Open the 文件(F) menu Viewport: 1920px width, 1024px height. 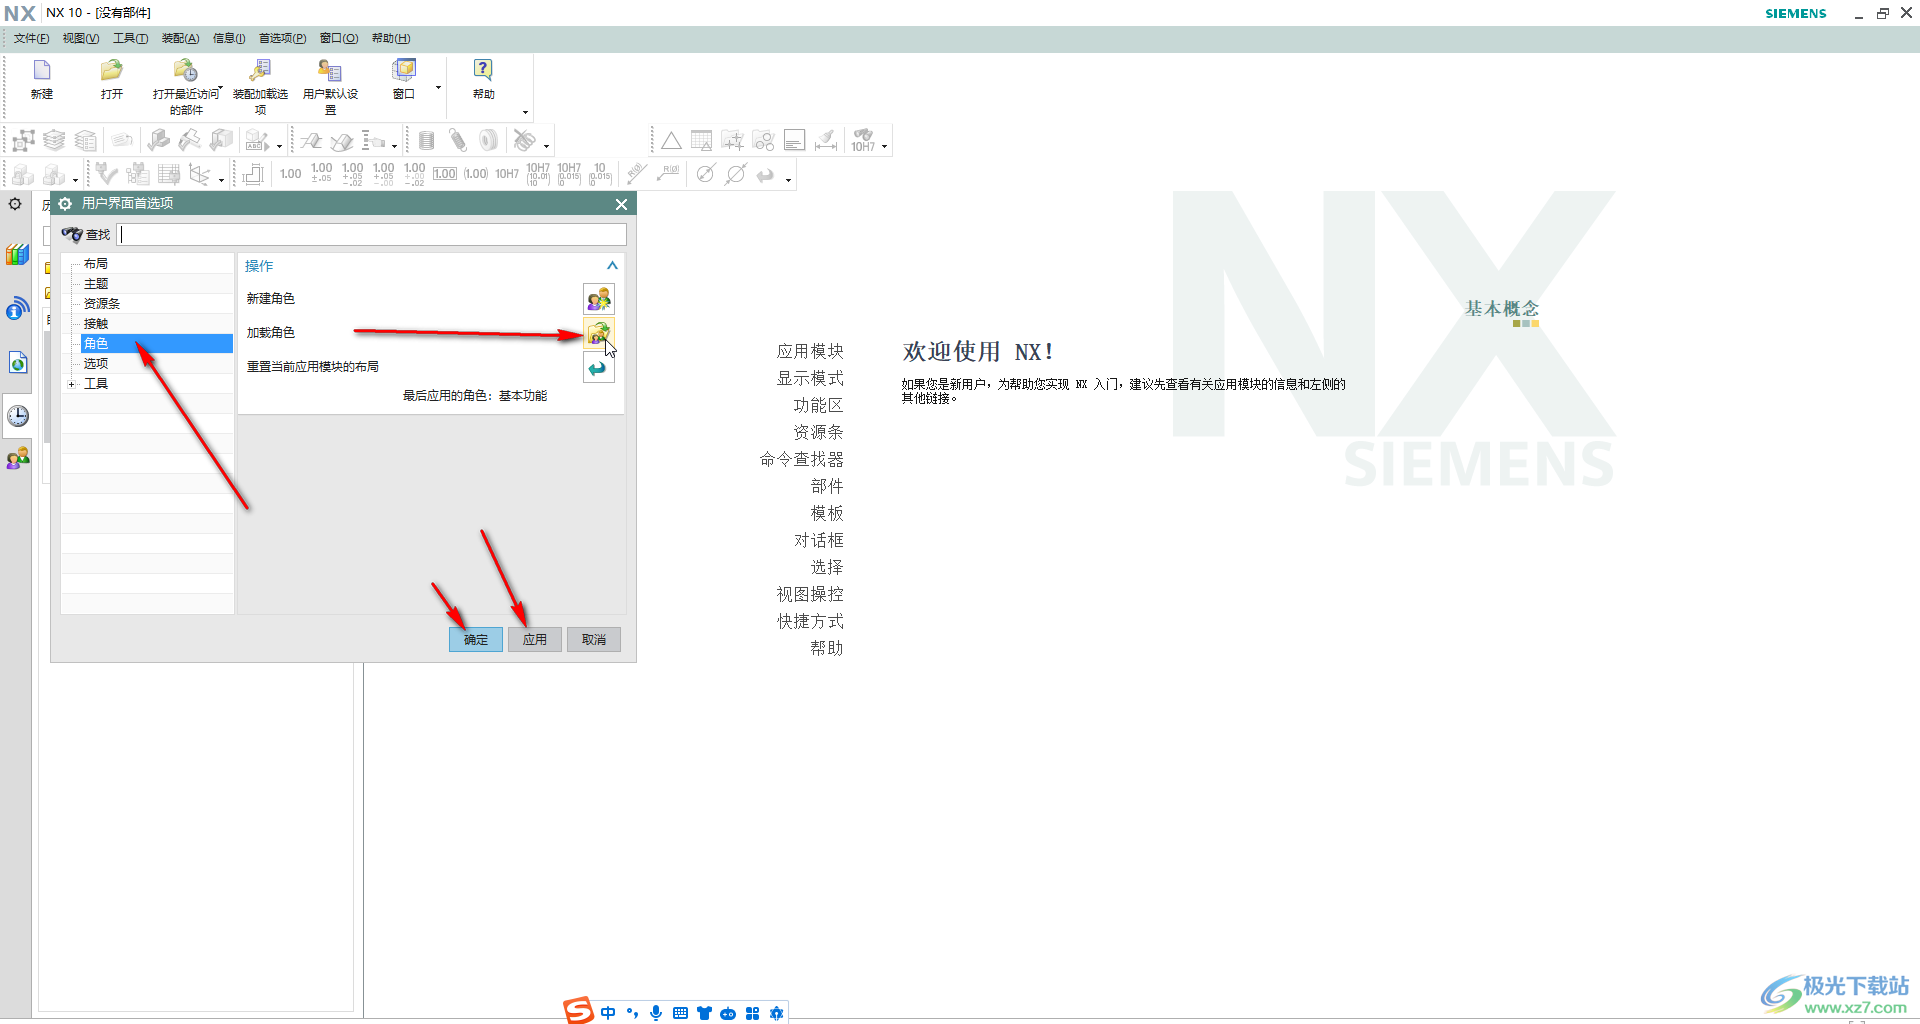click(31, 38)
